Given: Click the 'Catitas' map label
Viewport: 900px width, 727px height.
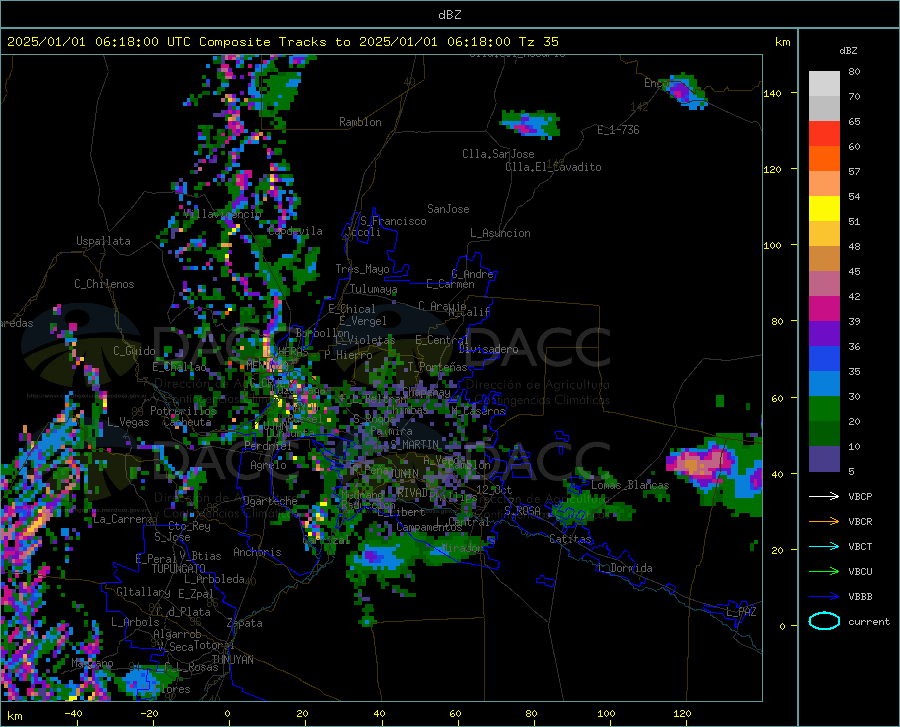Looking at the screenshot, I should tap(570, 539).
